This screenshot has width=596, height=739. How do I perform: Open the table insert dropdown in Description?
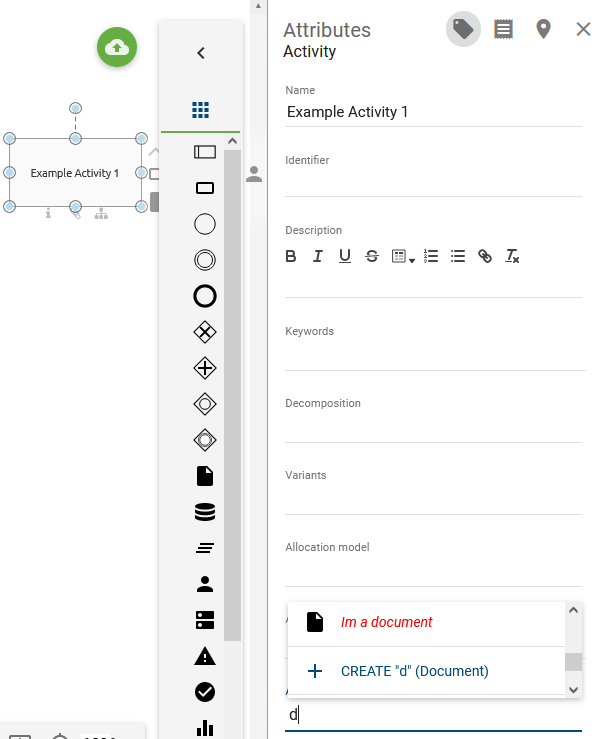pyautogui.click(x=403, y=256)
